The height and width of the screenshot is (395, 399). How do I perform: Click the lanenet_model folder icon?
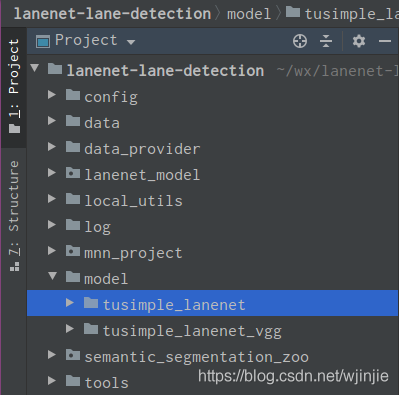(x=73, y=173)
